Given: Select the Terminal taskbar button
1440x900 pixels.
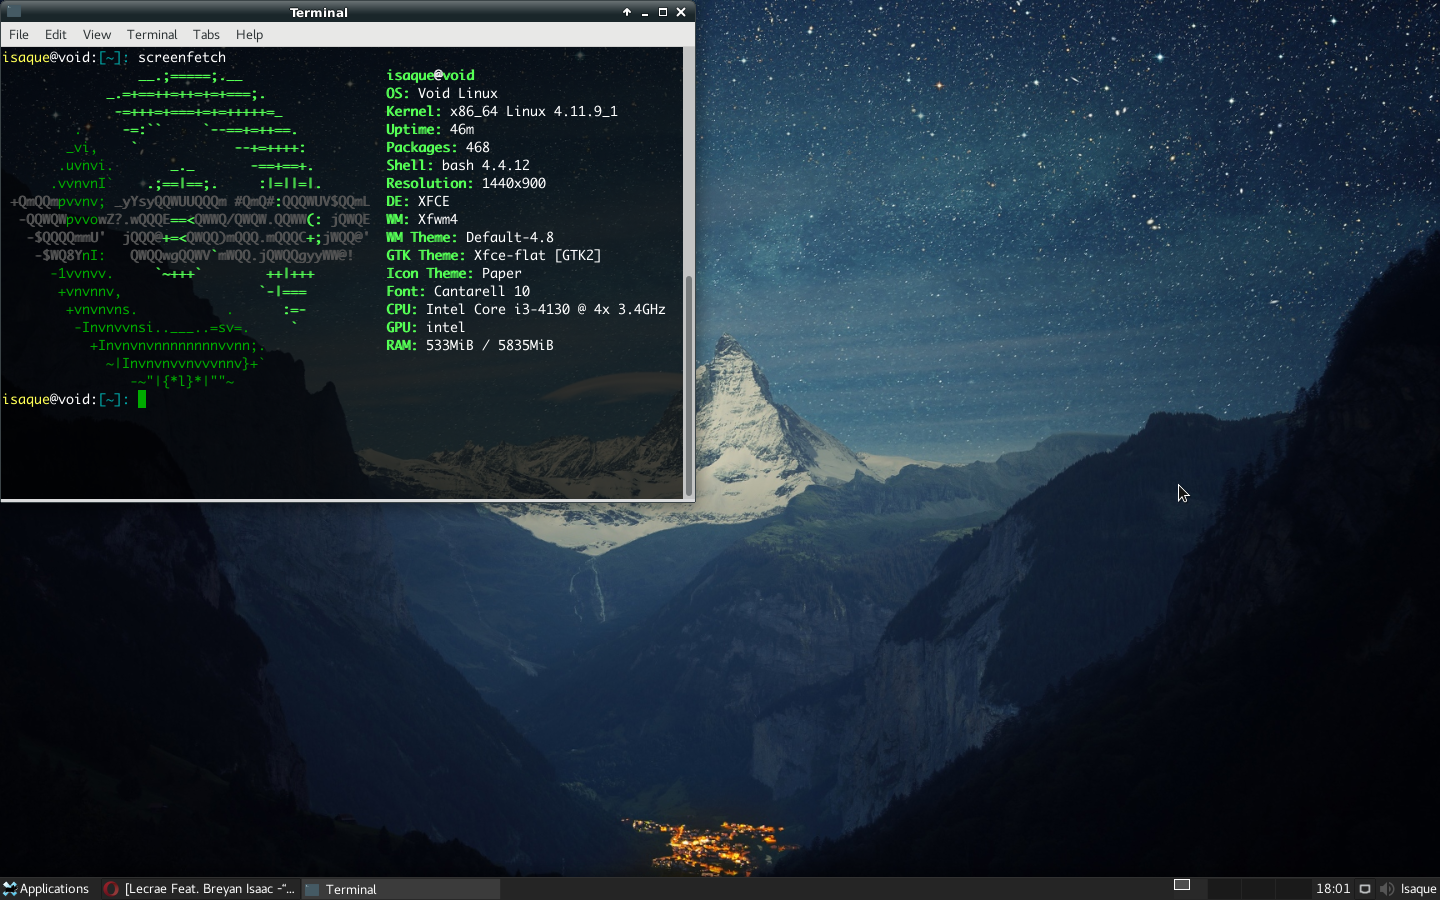Looking at the screenshot, I should coord(400,888).
